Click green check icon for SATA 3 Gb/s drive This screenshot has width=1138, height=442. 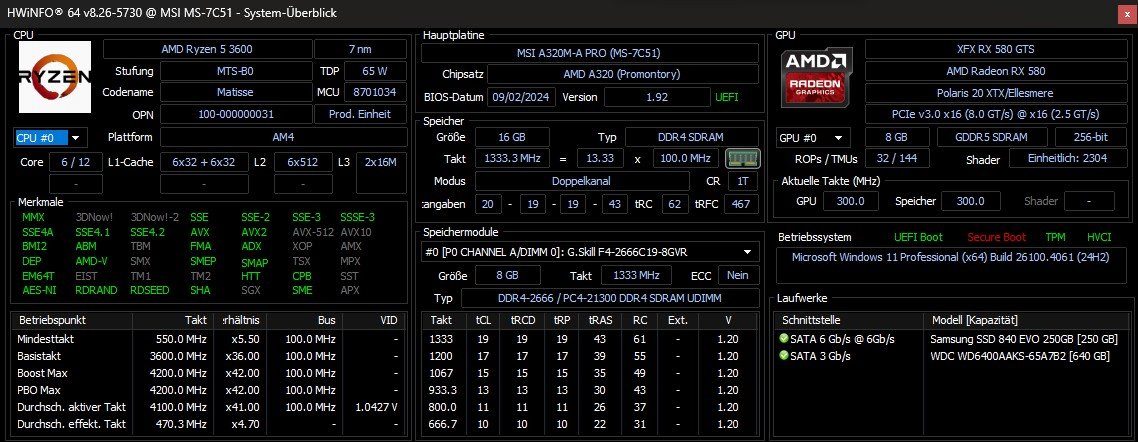coord(783,356)
